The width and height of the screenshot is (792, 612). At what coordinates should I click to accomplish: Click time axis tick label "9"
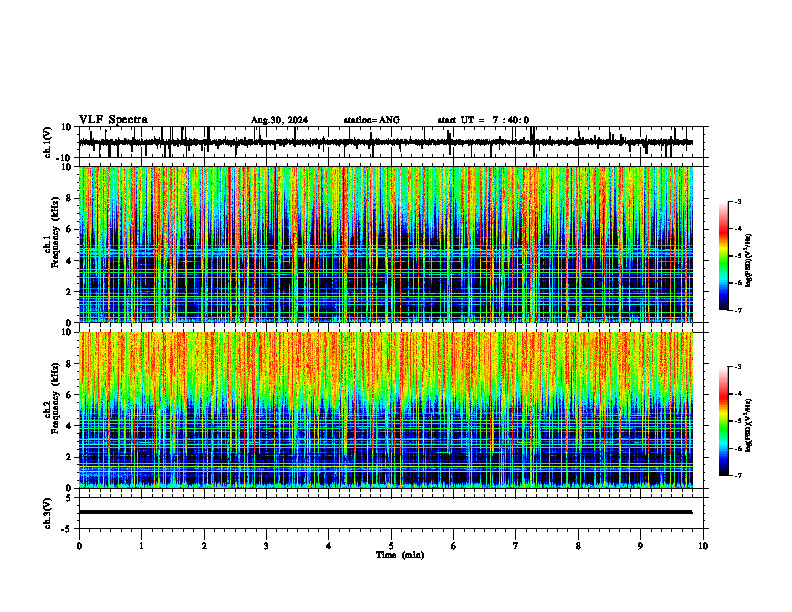(640, 546)
